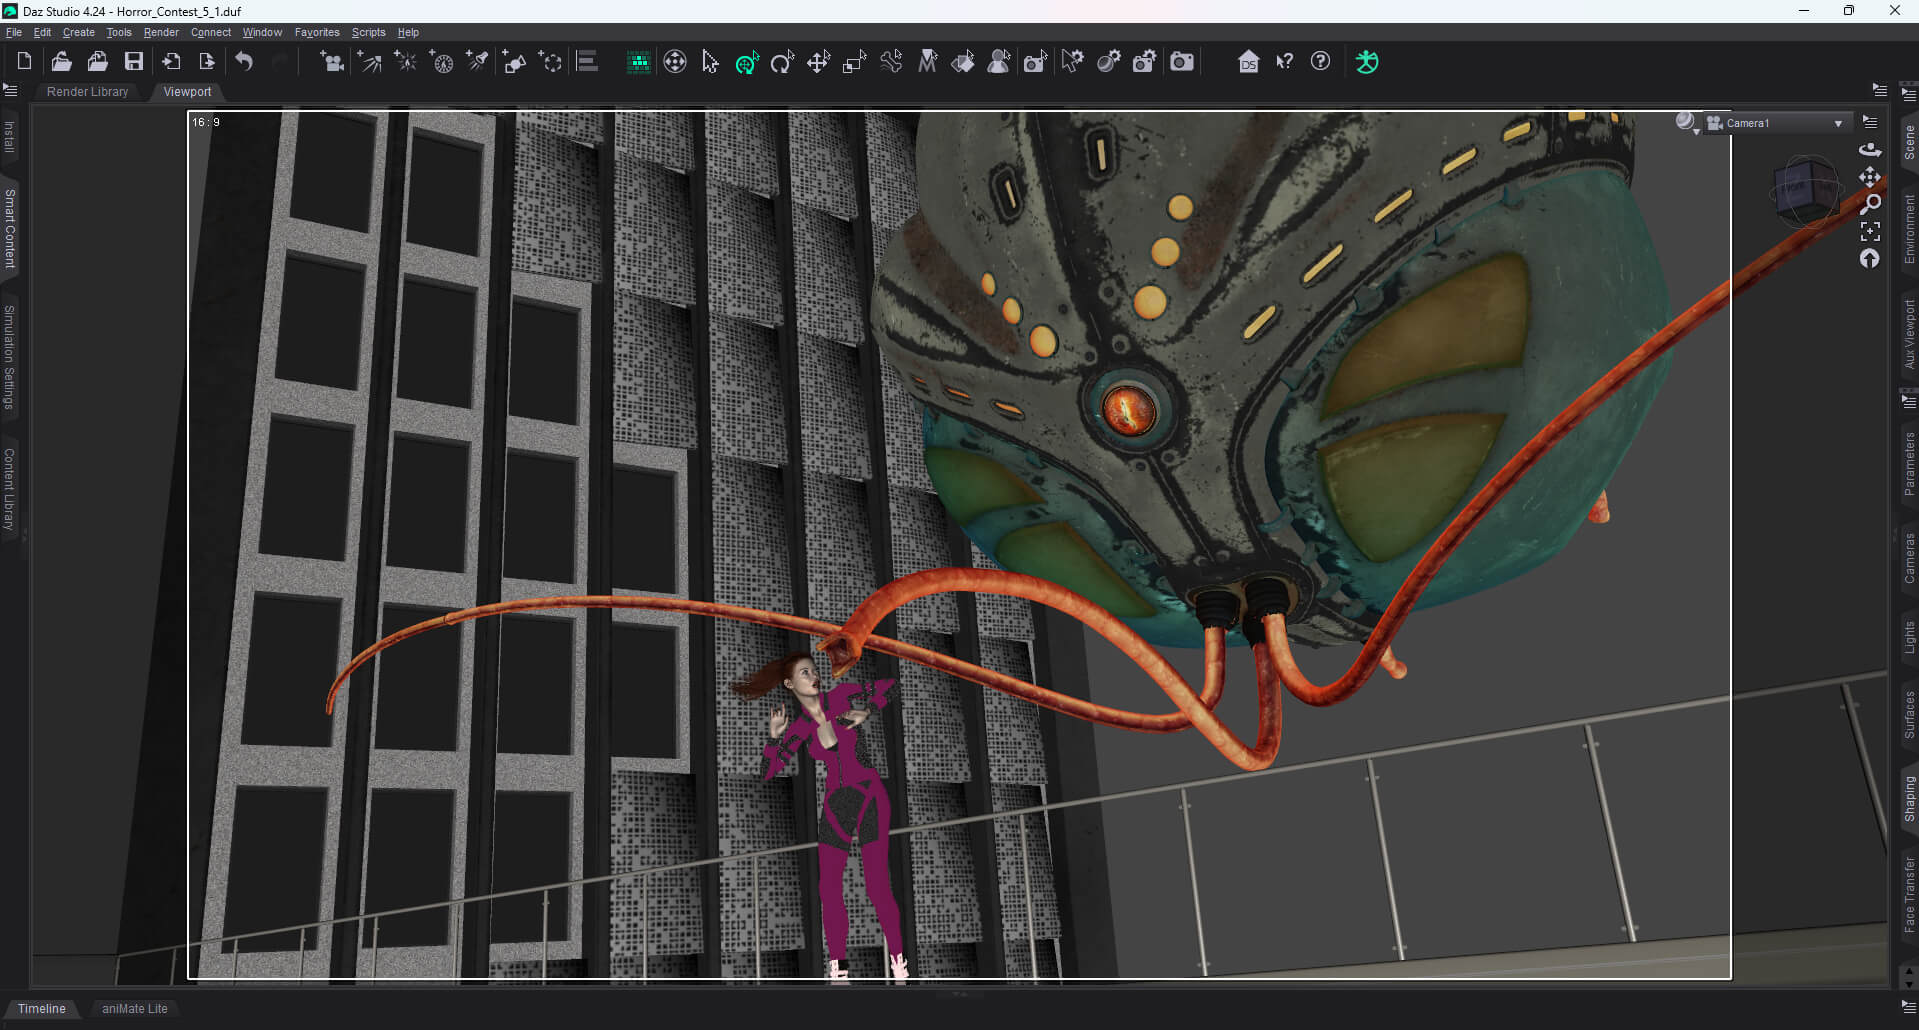Click the Import icon in the toolbar
The image size is (1919, 1030).
pyautogui.click(x=171, y=62)
